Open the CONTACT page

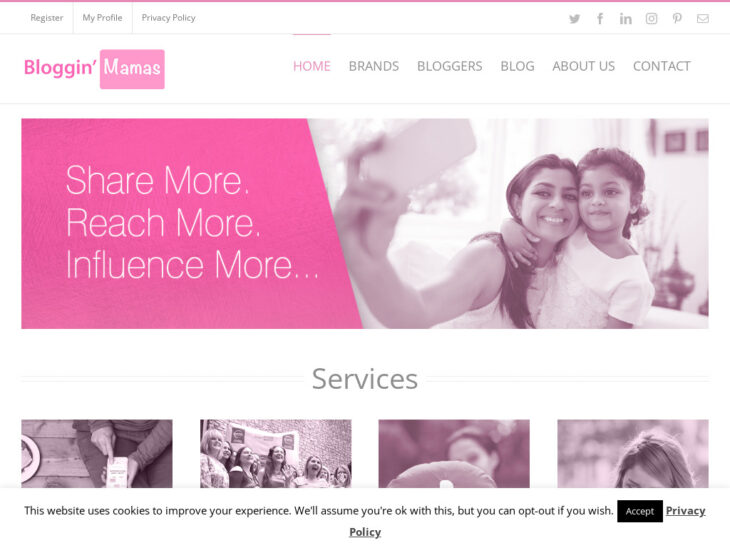[x=662, y=66]
